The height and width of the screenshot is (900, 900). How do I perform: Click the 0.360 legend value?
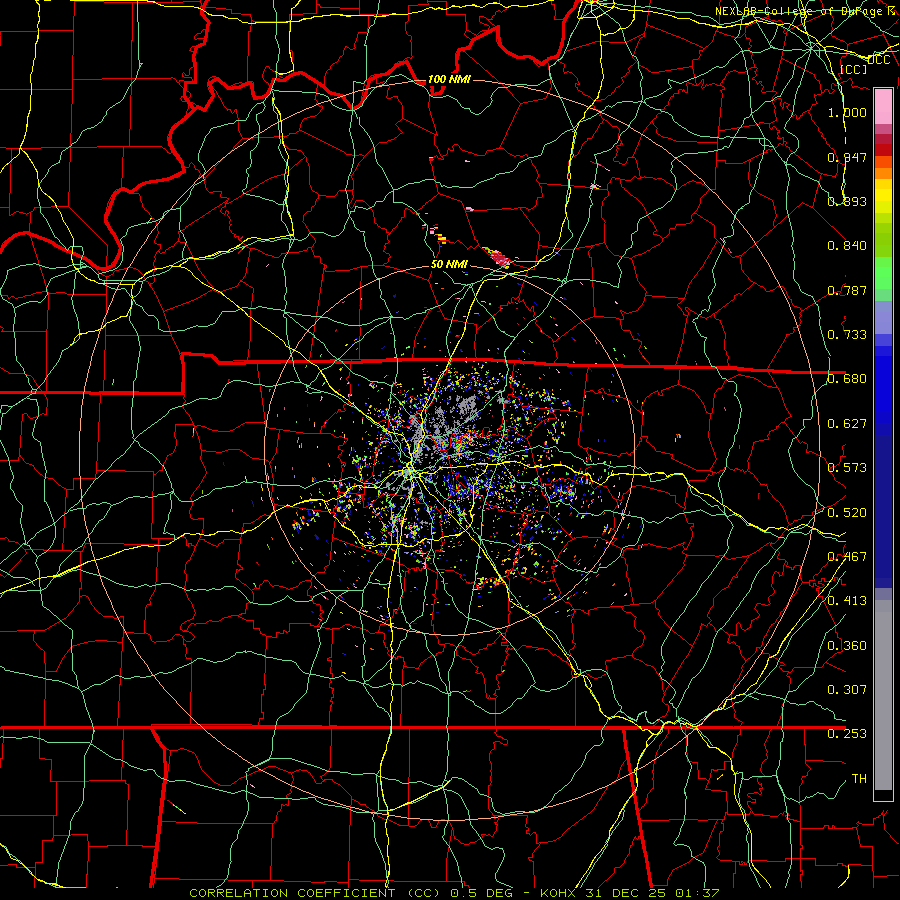coord(847,645)
